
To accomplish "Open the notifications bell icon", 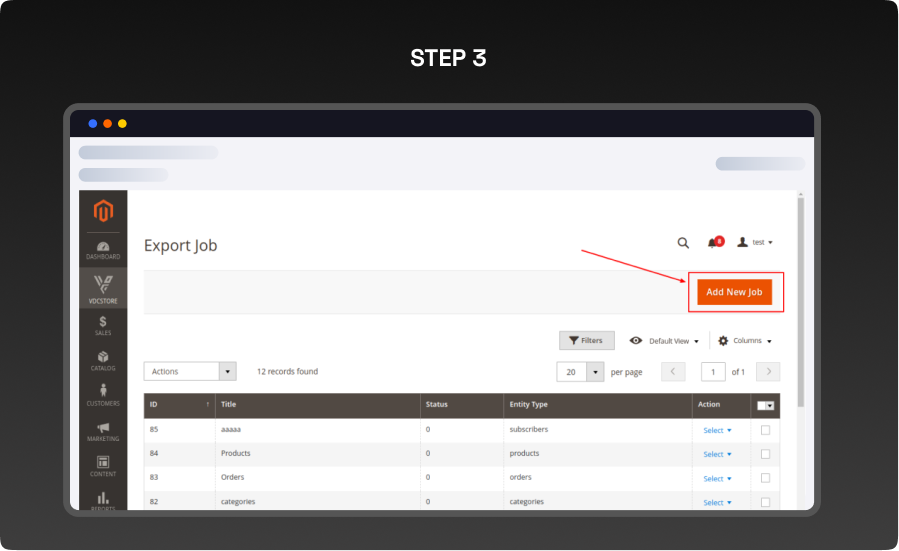I will point(713,242).
